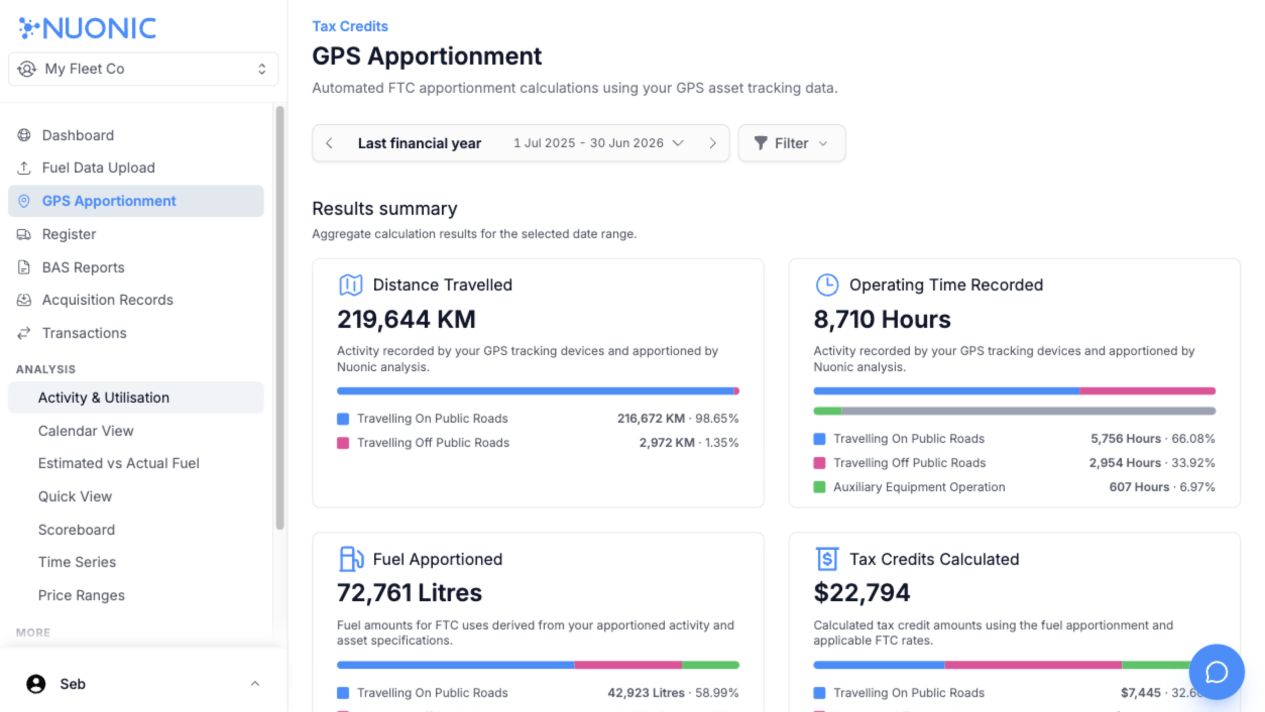Click the Dashboard globe icon
The image size is (1265, 712).
click(x=24, y=135)
